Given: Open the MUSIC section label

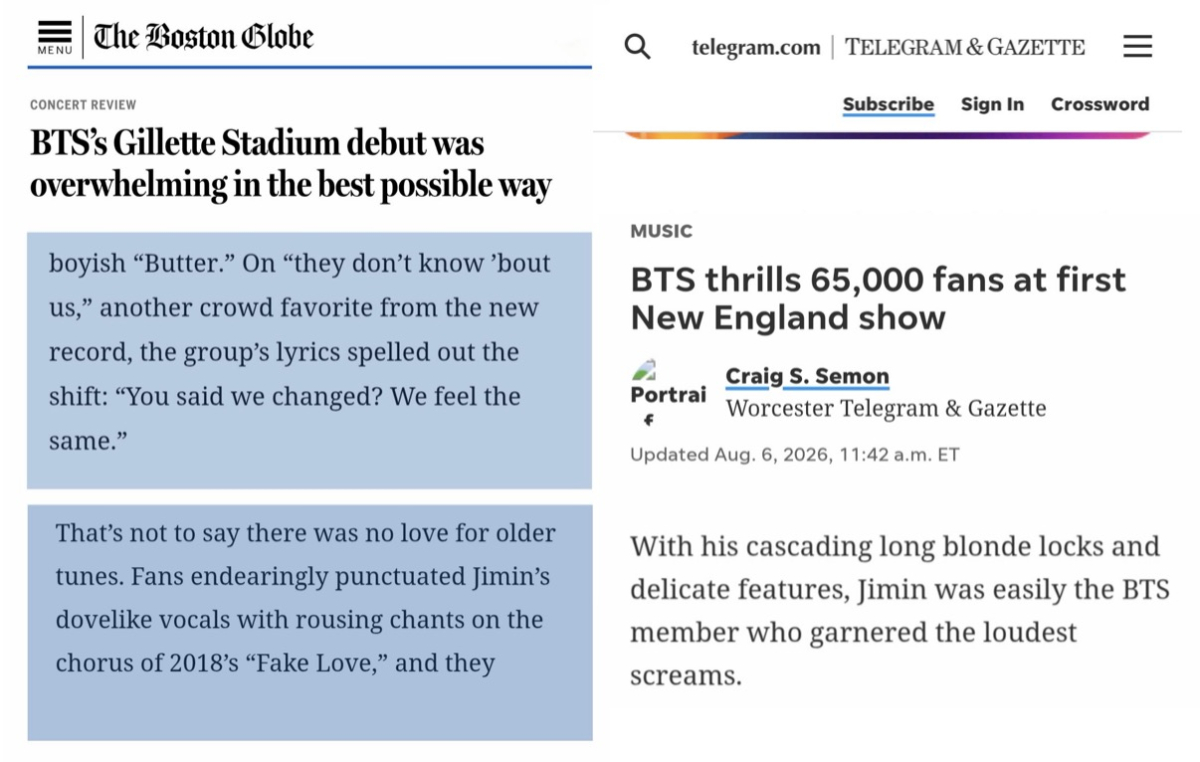Looking at the screenshot, I should click(x=661, y=231).
